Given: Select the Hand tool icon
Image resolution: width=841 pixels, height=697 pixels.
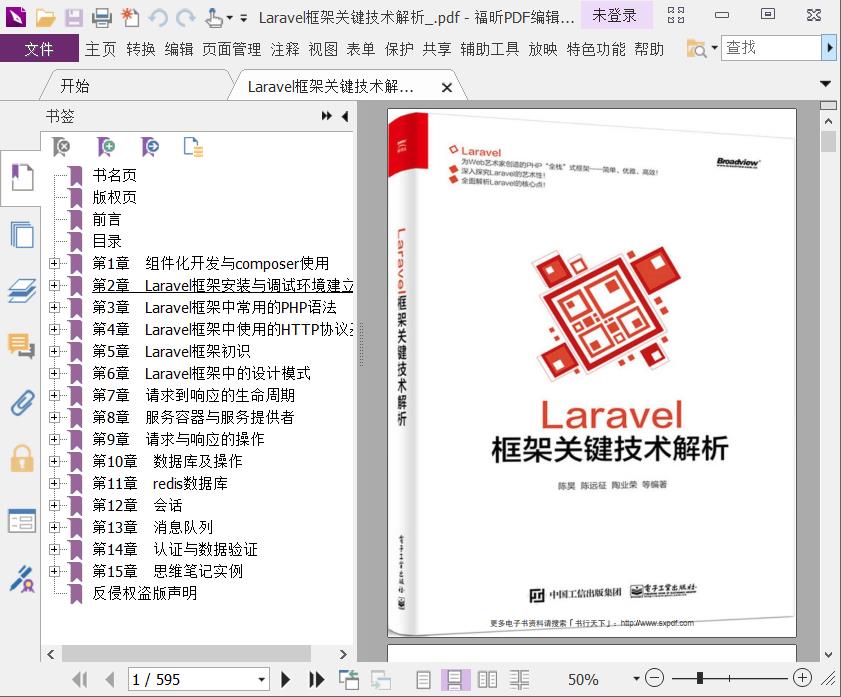Looking at the screenshot, I should pos(213,18).
